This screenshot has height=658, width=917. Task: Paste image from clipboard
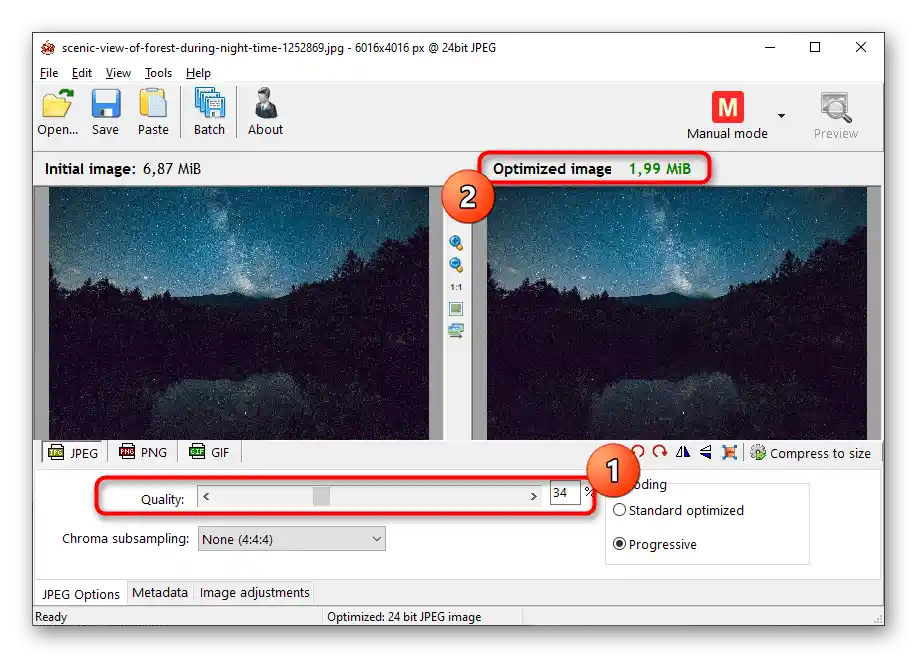(153, 112)
